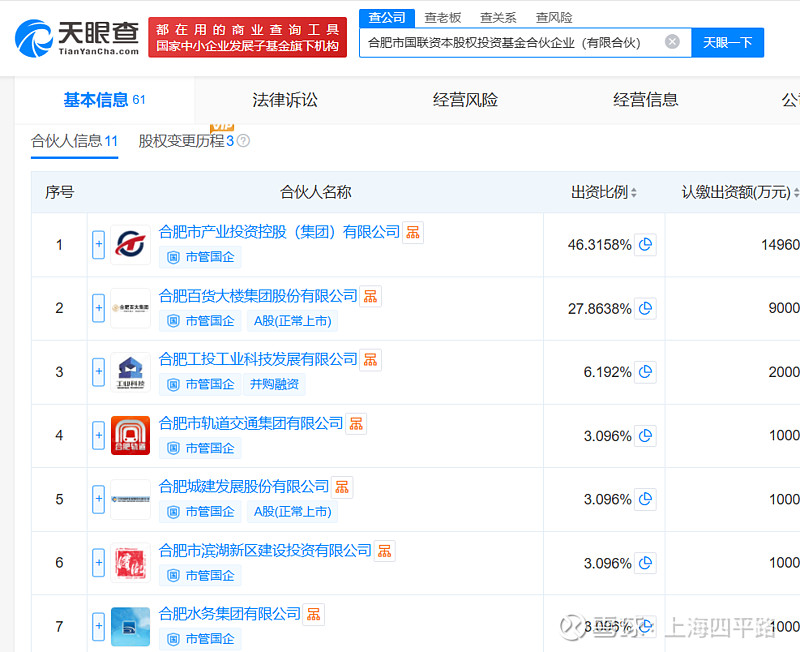Open pie chart icon beside 27.8638%
Screen dimensions: 800x652
click(x=645, y=309)
